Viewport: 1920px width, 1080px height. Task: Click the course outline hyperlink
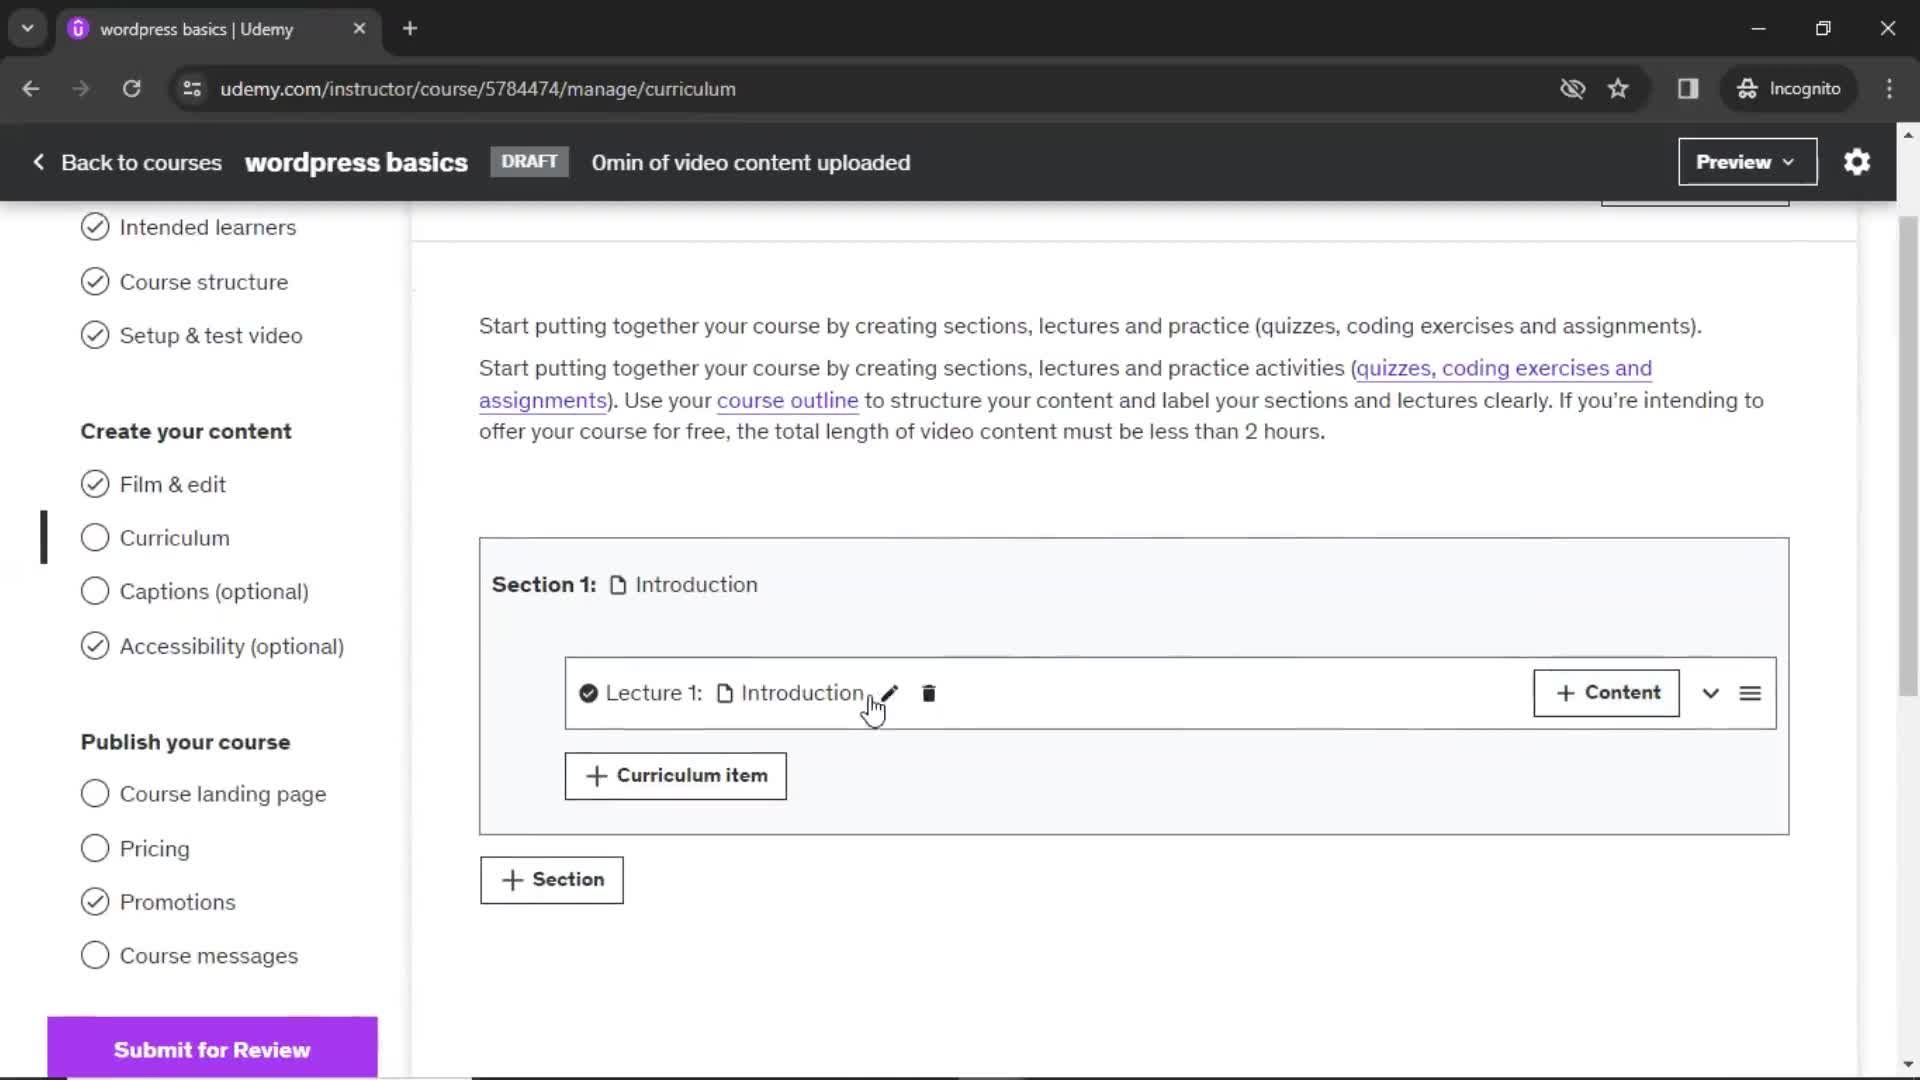click(x=789, y=400)
